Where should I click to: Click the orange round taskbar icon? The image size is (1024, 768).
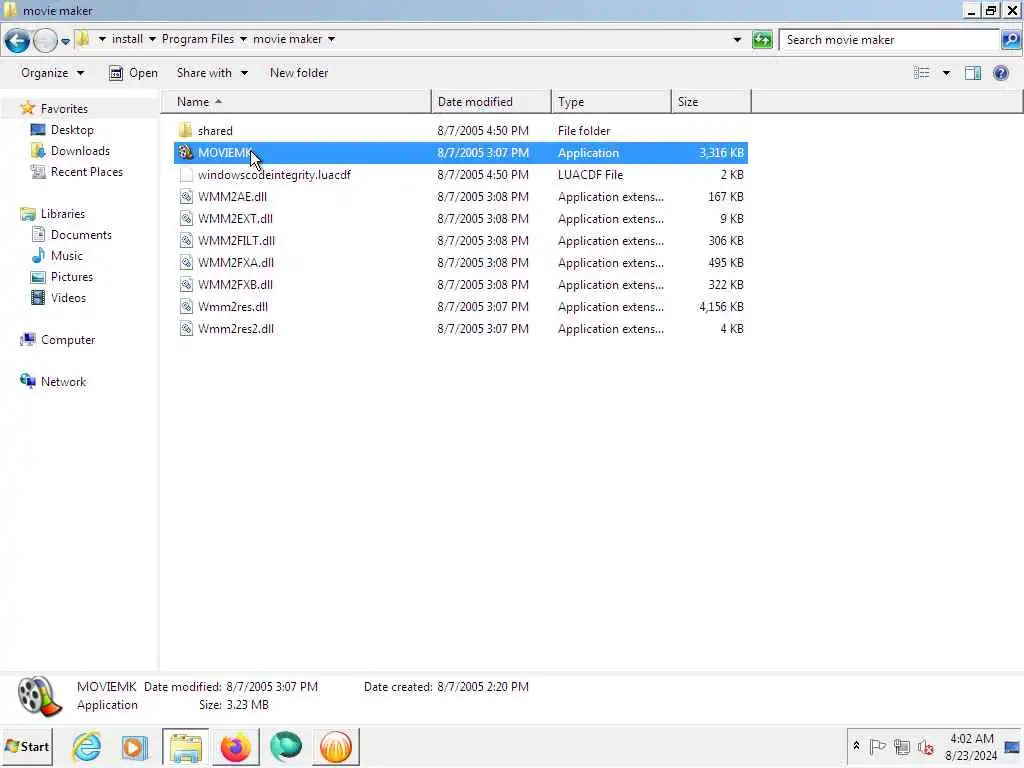[x=336, y=747]
